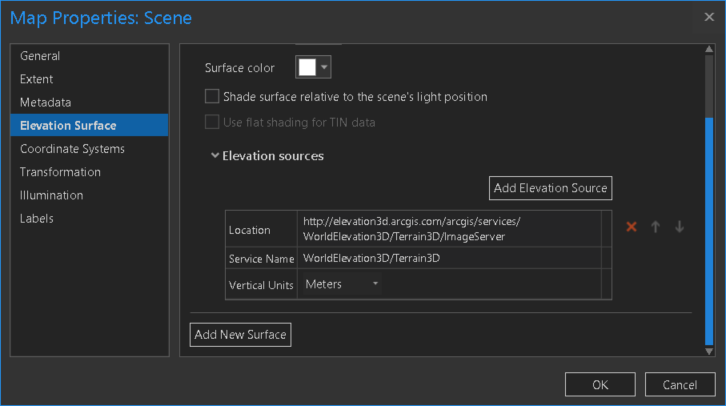The image size is (726, 406).
Task: Click the Add Elevation Source button
Action: [550, 188]
